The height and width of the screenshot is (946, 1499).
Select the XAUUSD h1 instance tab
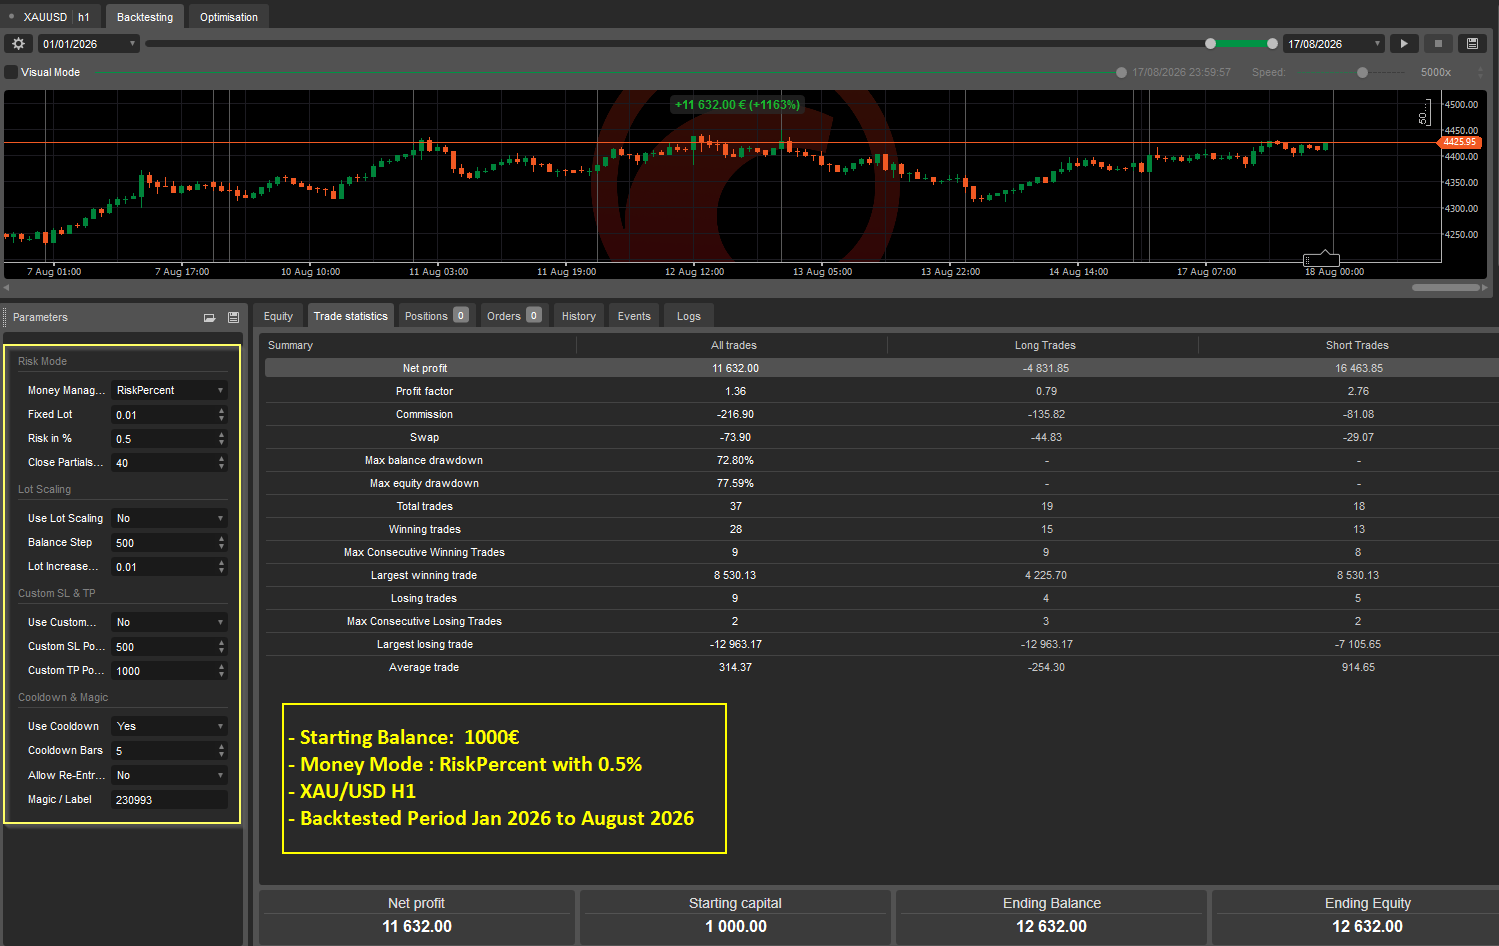click(x=56, y=17)
